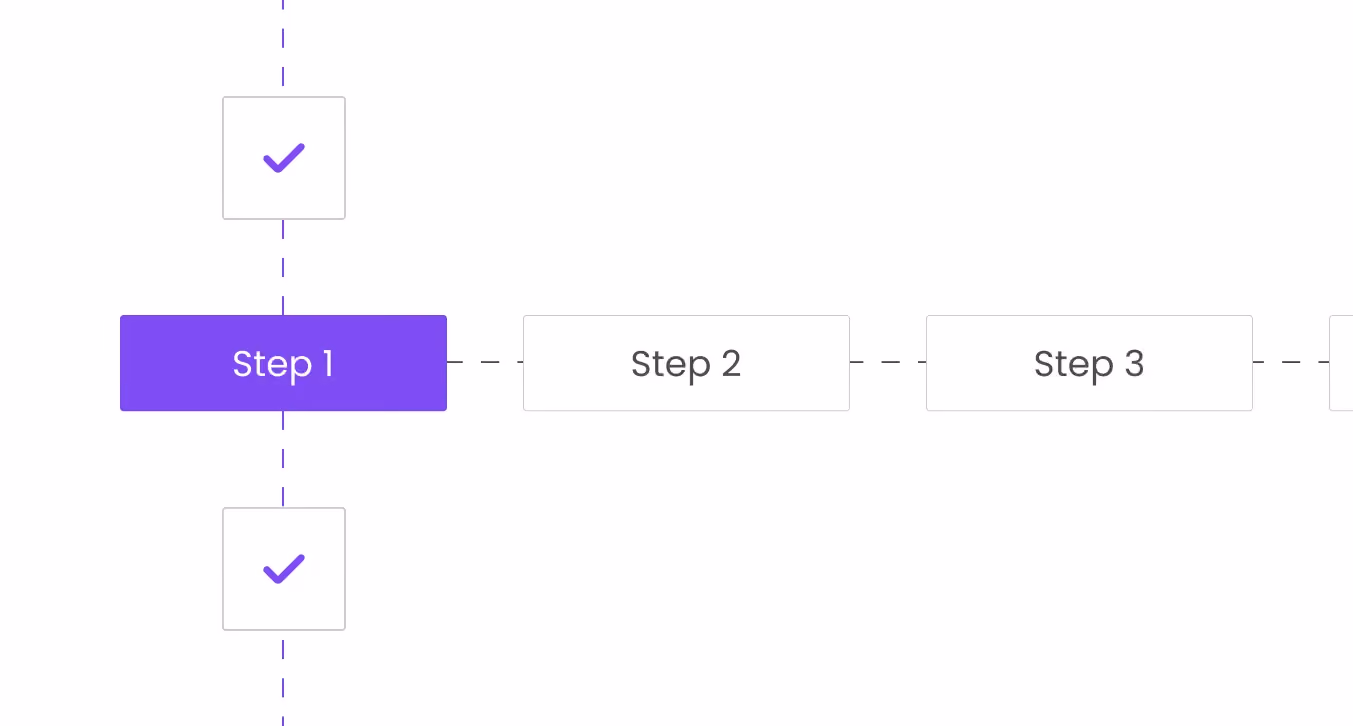Image resolution: width=1353 pixels, height=726 pixels.
Task: Click dashed connector following Step 3
Action: [1291, 362]
